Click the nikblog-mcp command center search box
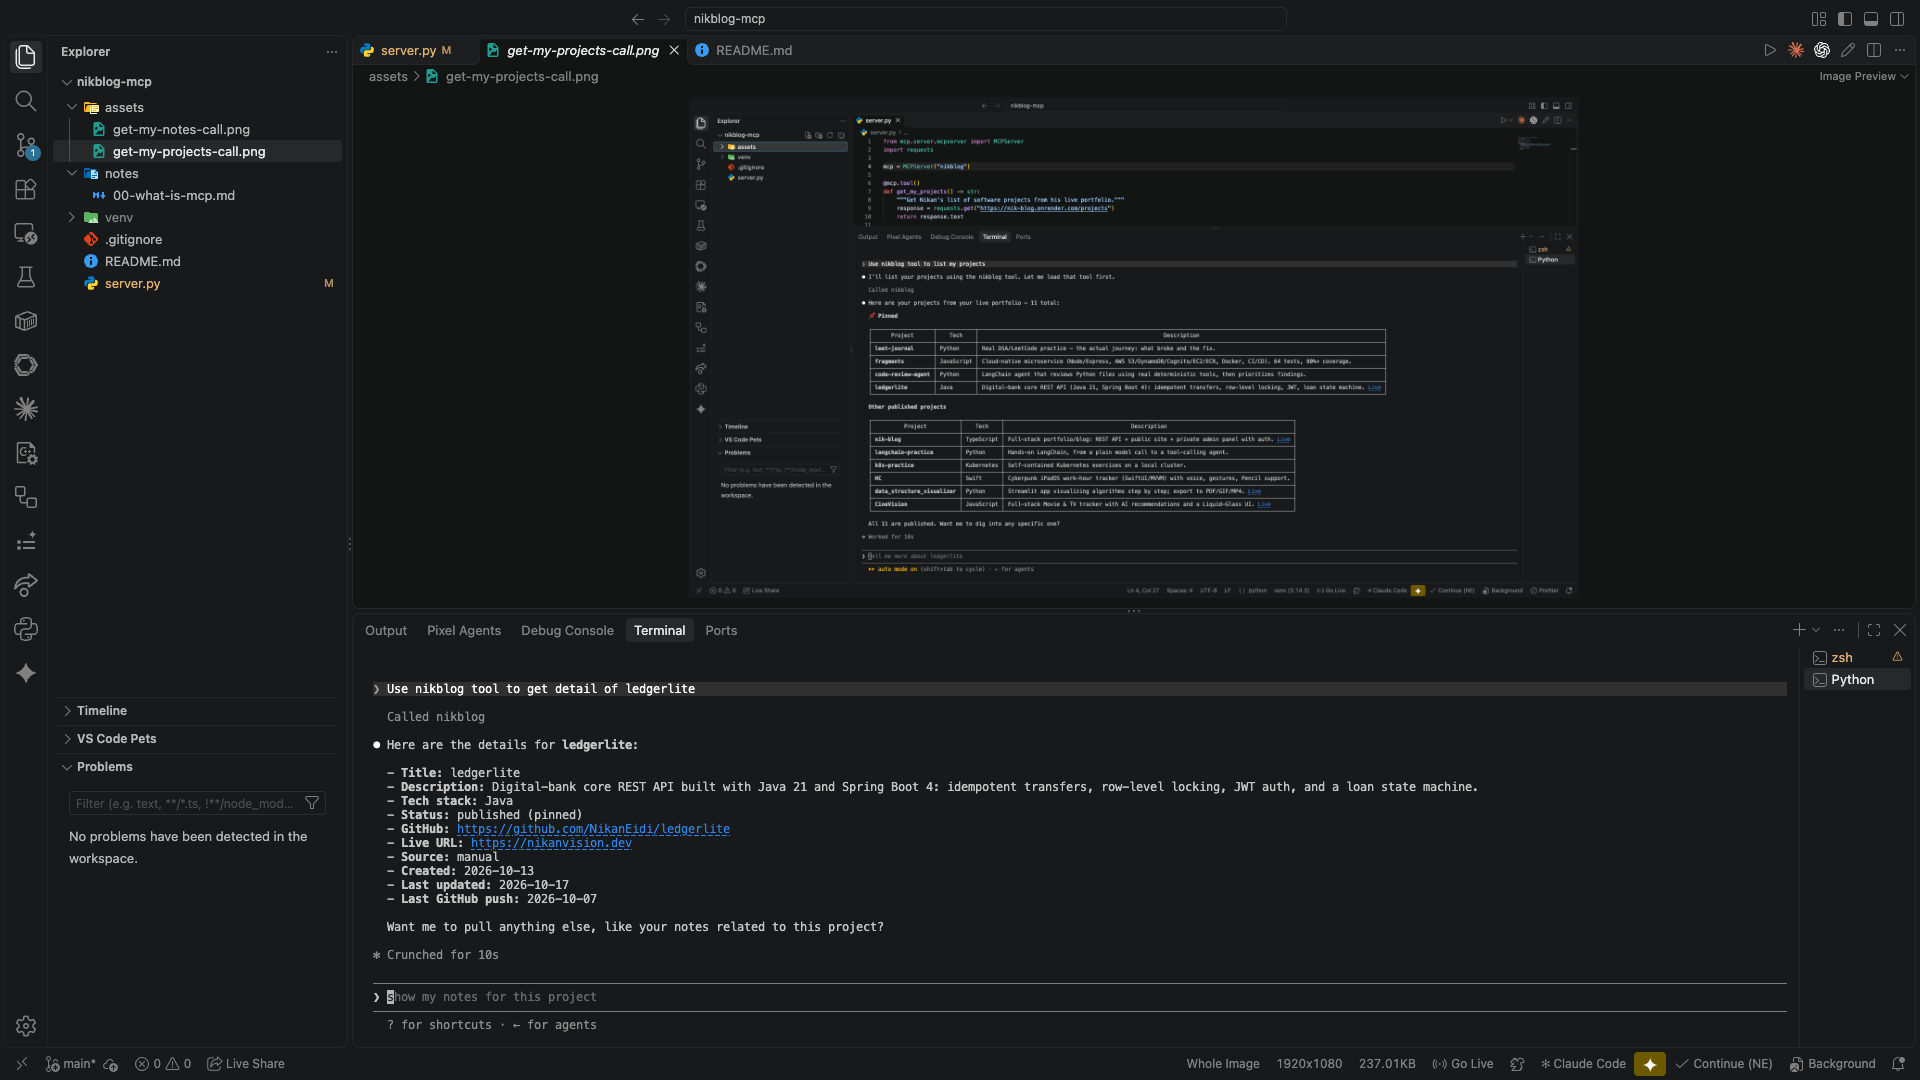 tap(985, 19)
